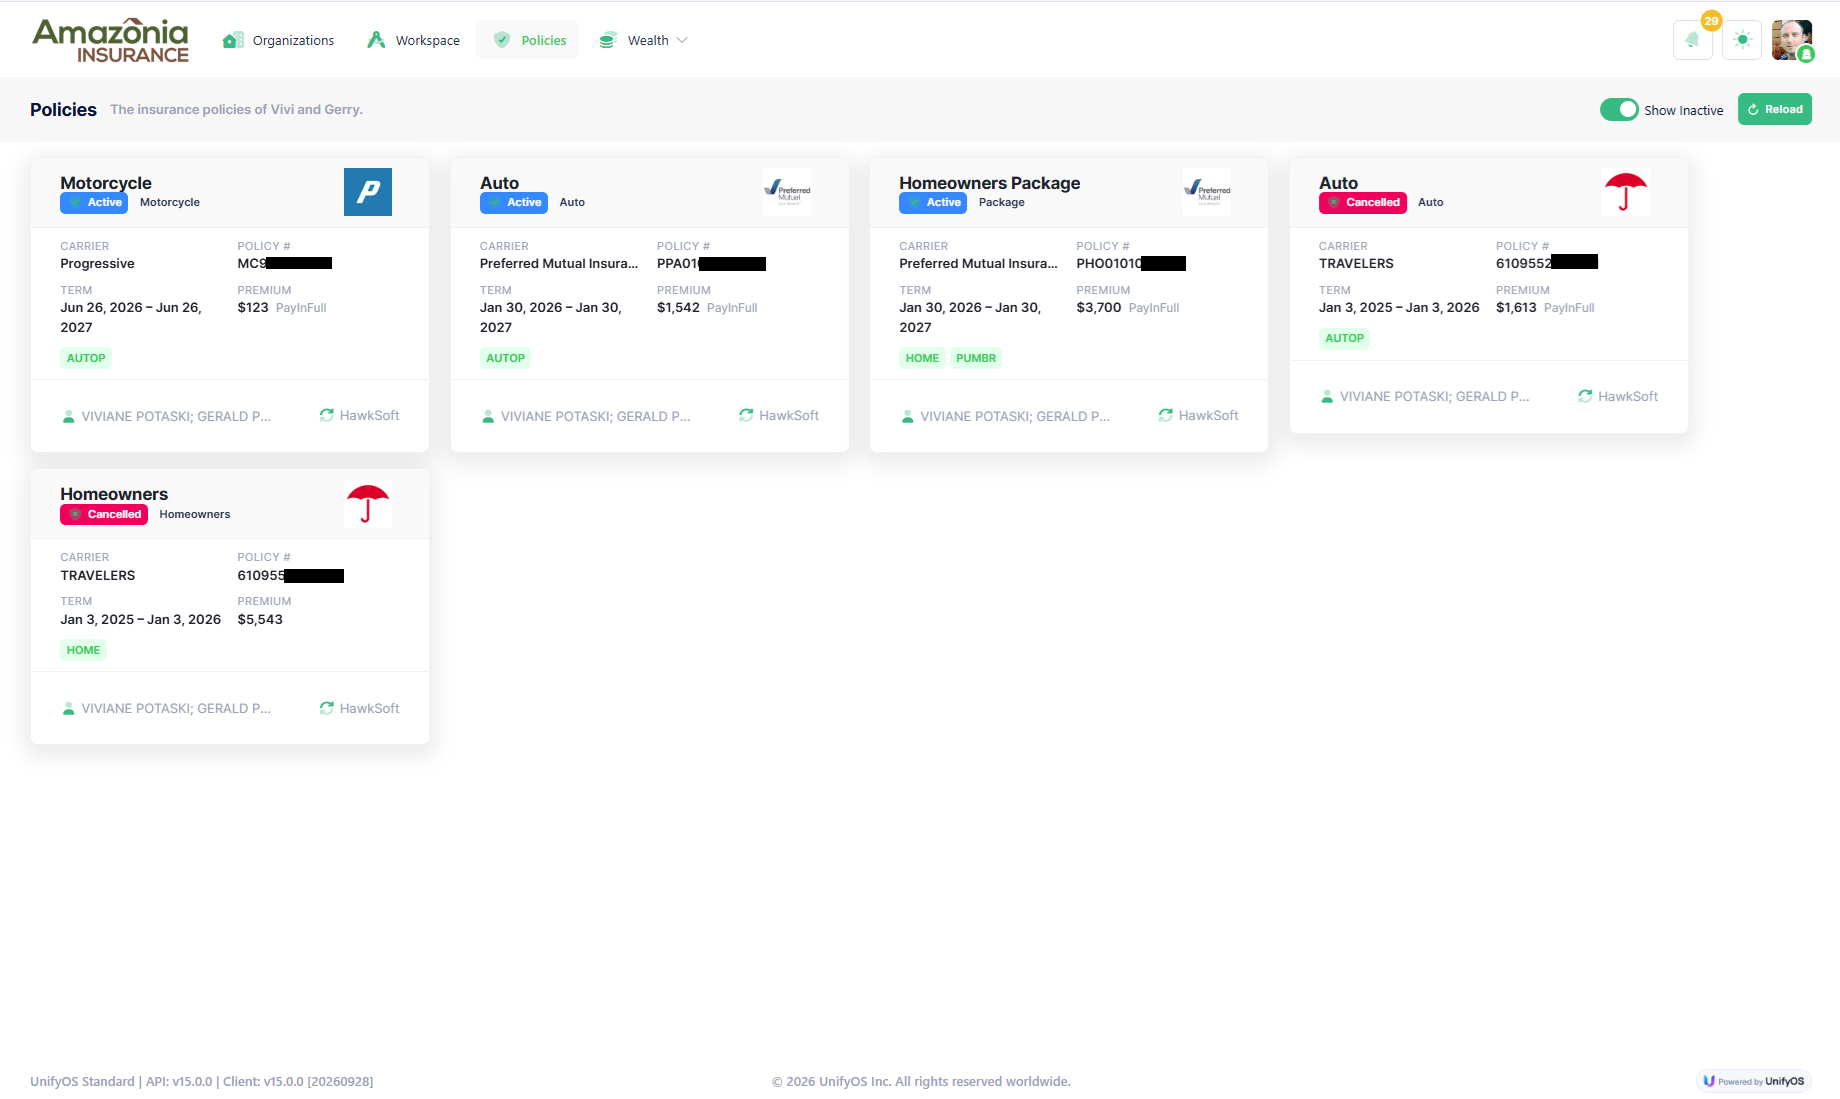This screenshot has height=1099, width=1840.
Task: Click HawkSoft sync icon on cancelled Auto card
Action: (1585, 396)
